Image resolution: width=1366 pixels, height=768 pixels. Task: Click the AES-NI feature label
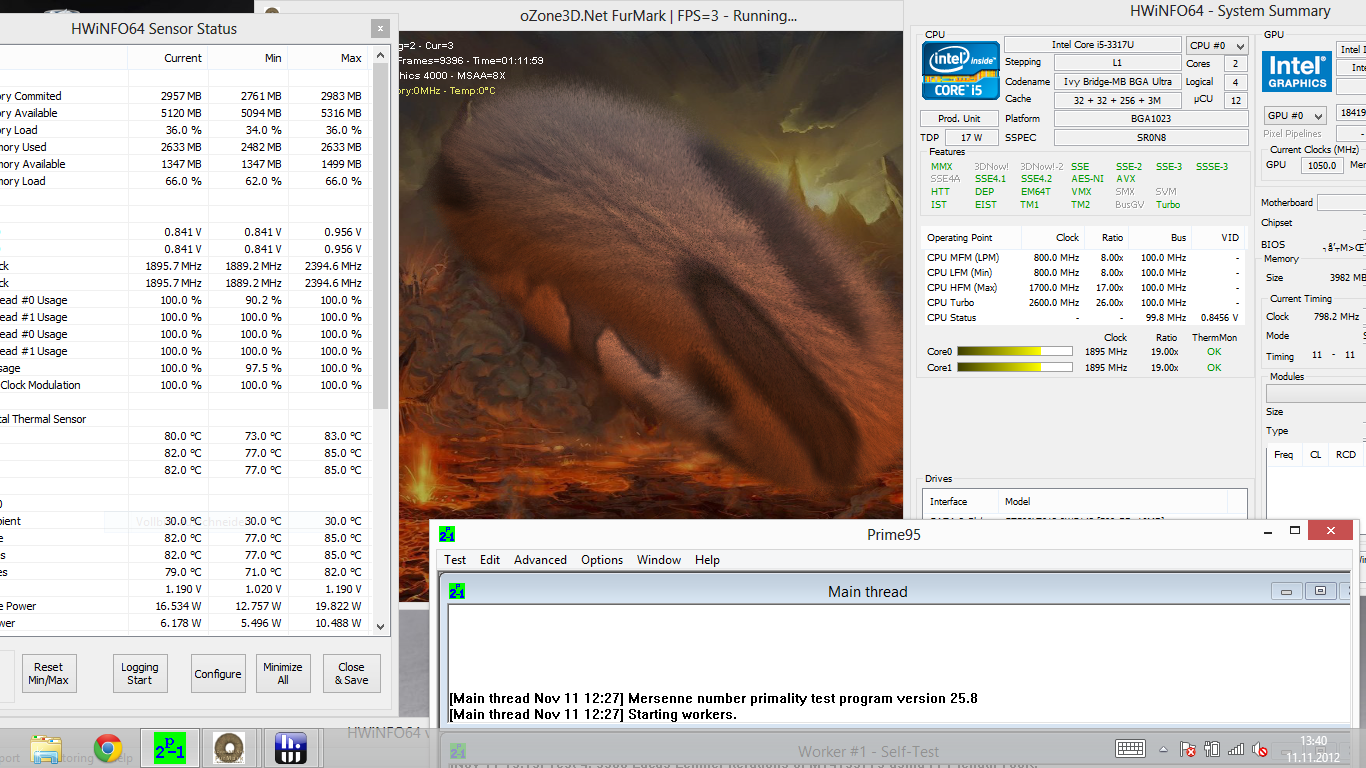1087,179
